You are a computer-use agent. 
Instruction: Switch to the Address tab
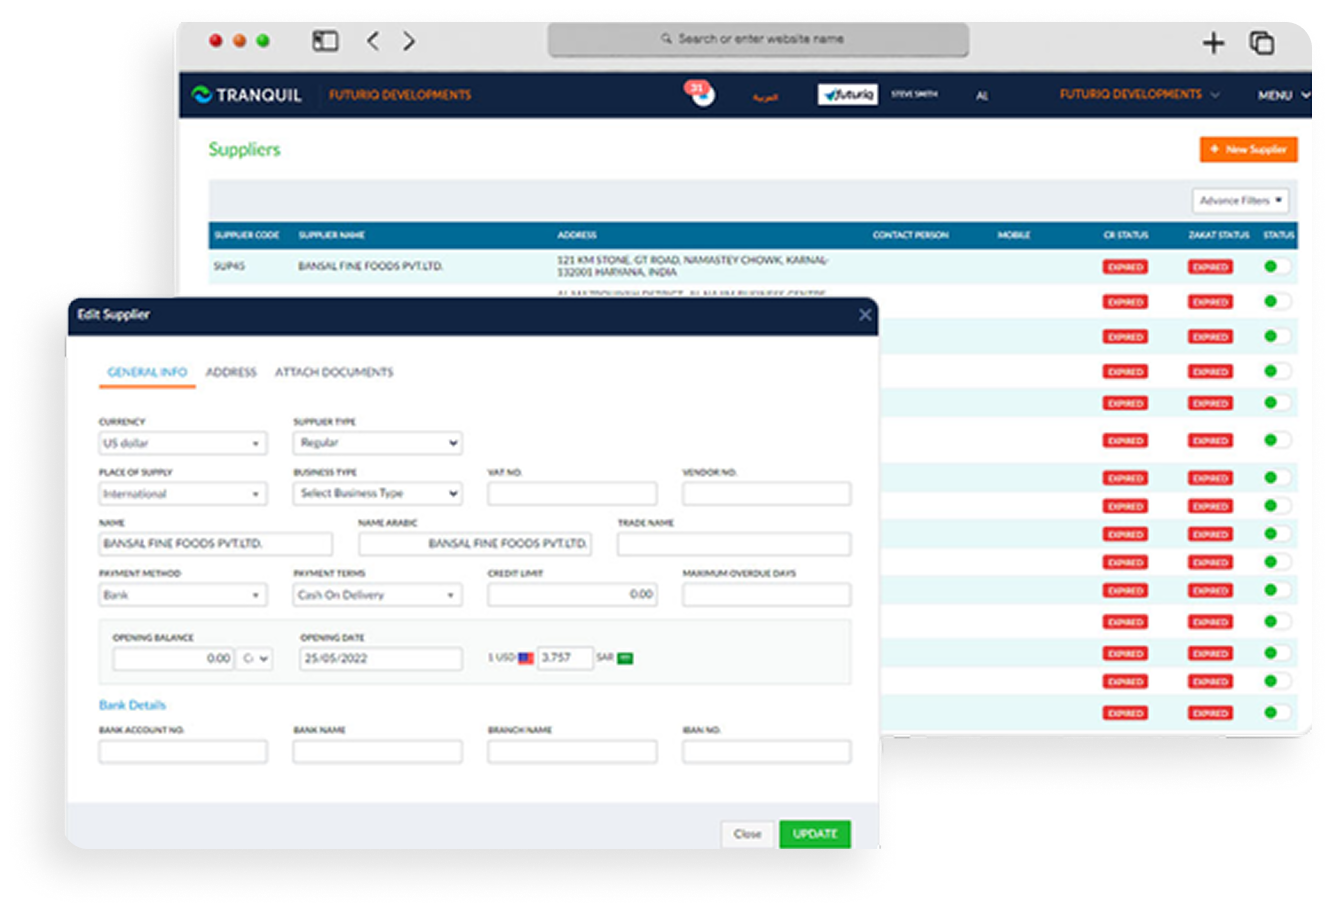click(x=231, y=372)
